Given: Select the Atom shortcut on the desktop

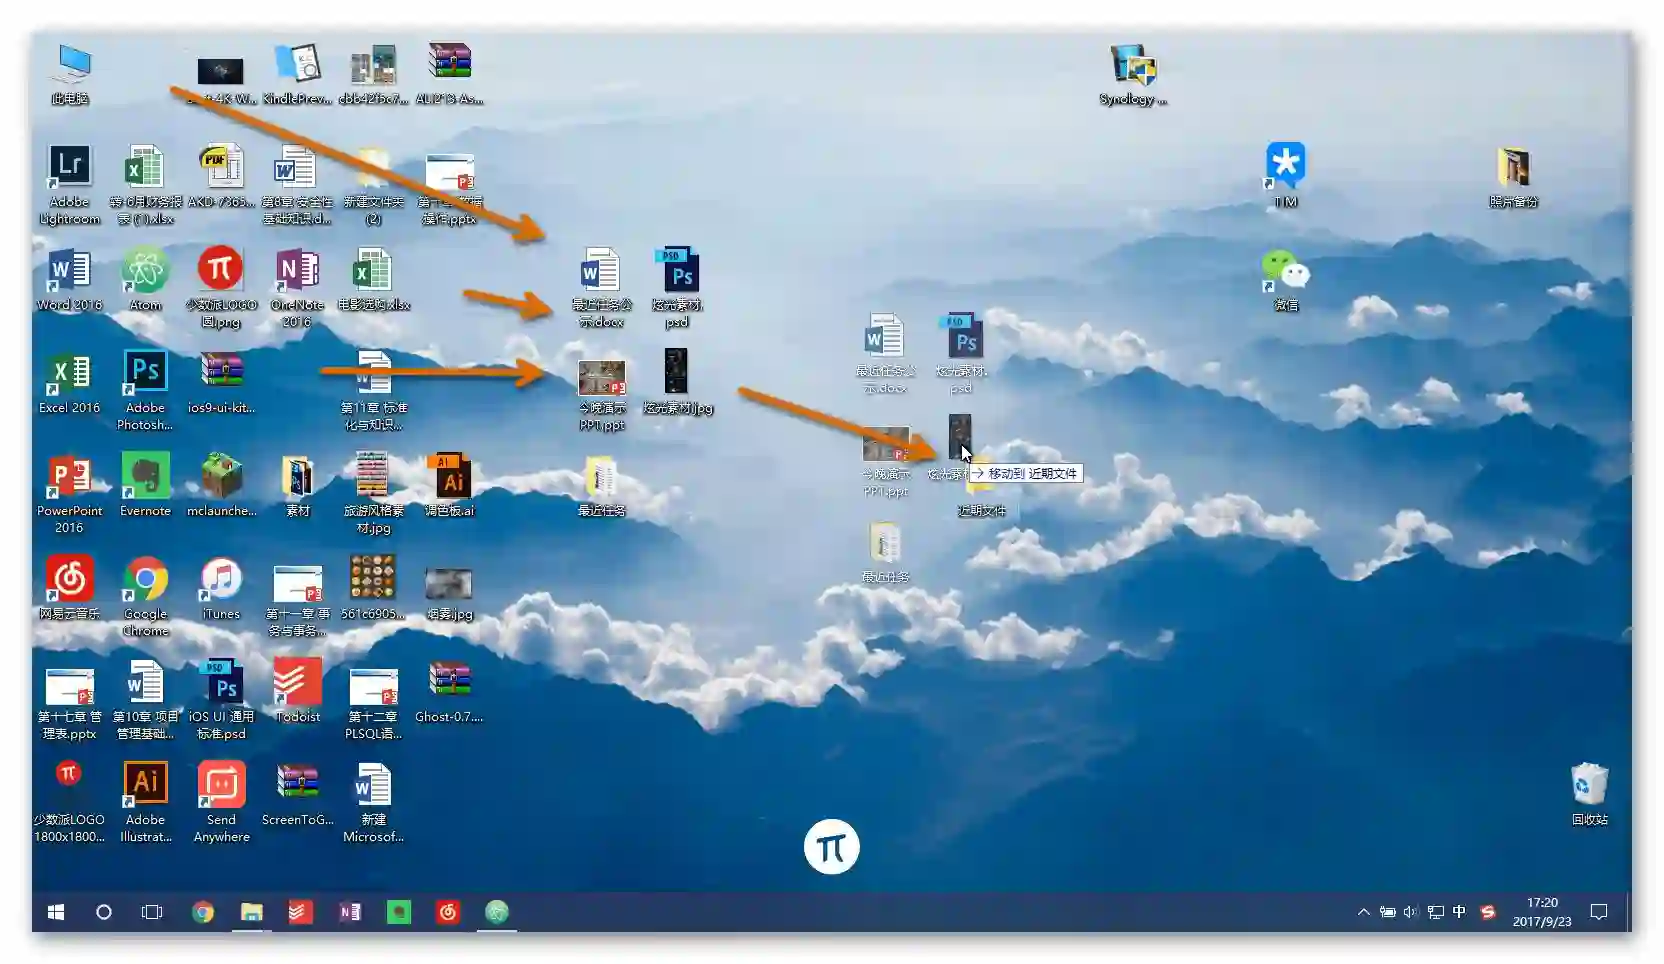Looking at the screenshot, I should (145, 280).
